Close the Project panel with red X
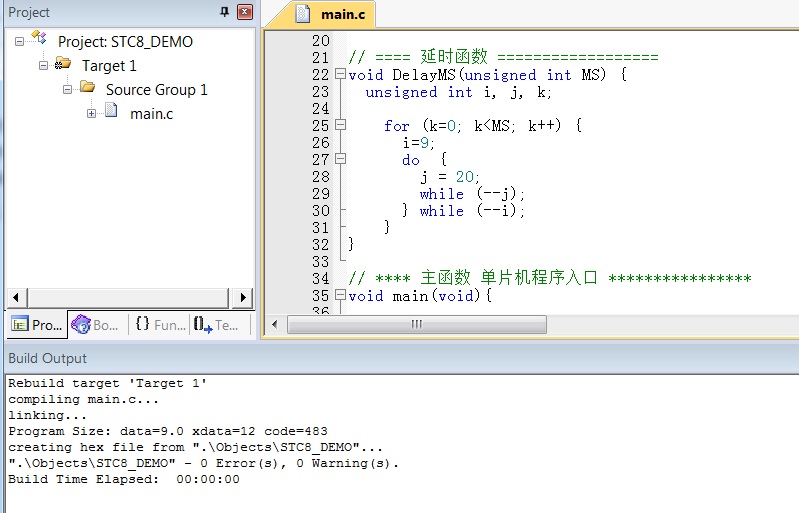799x513 pixels. [x=245, y=12]
